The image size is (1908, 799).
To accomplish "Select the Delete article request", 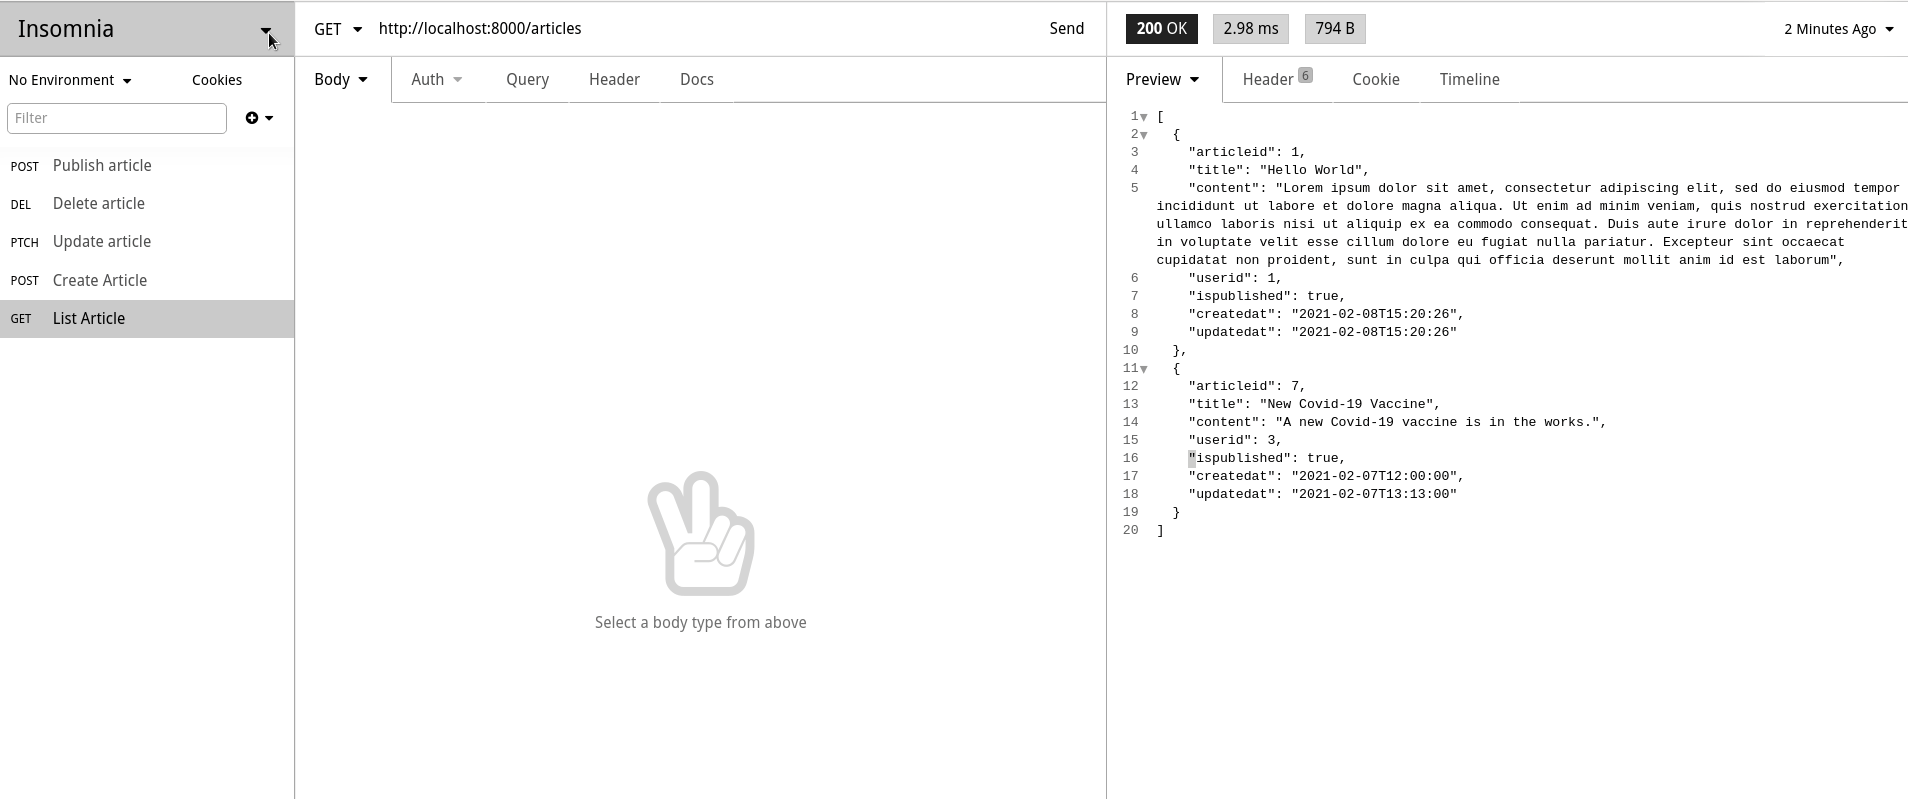I will 147,204.
